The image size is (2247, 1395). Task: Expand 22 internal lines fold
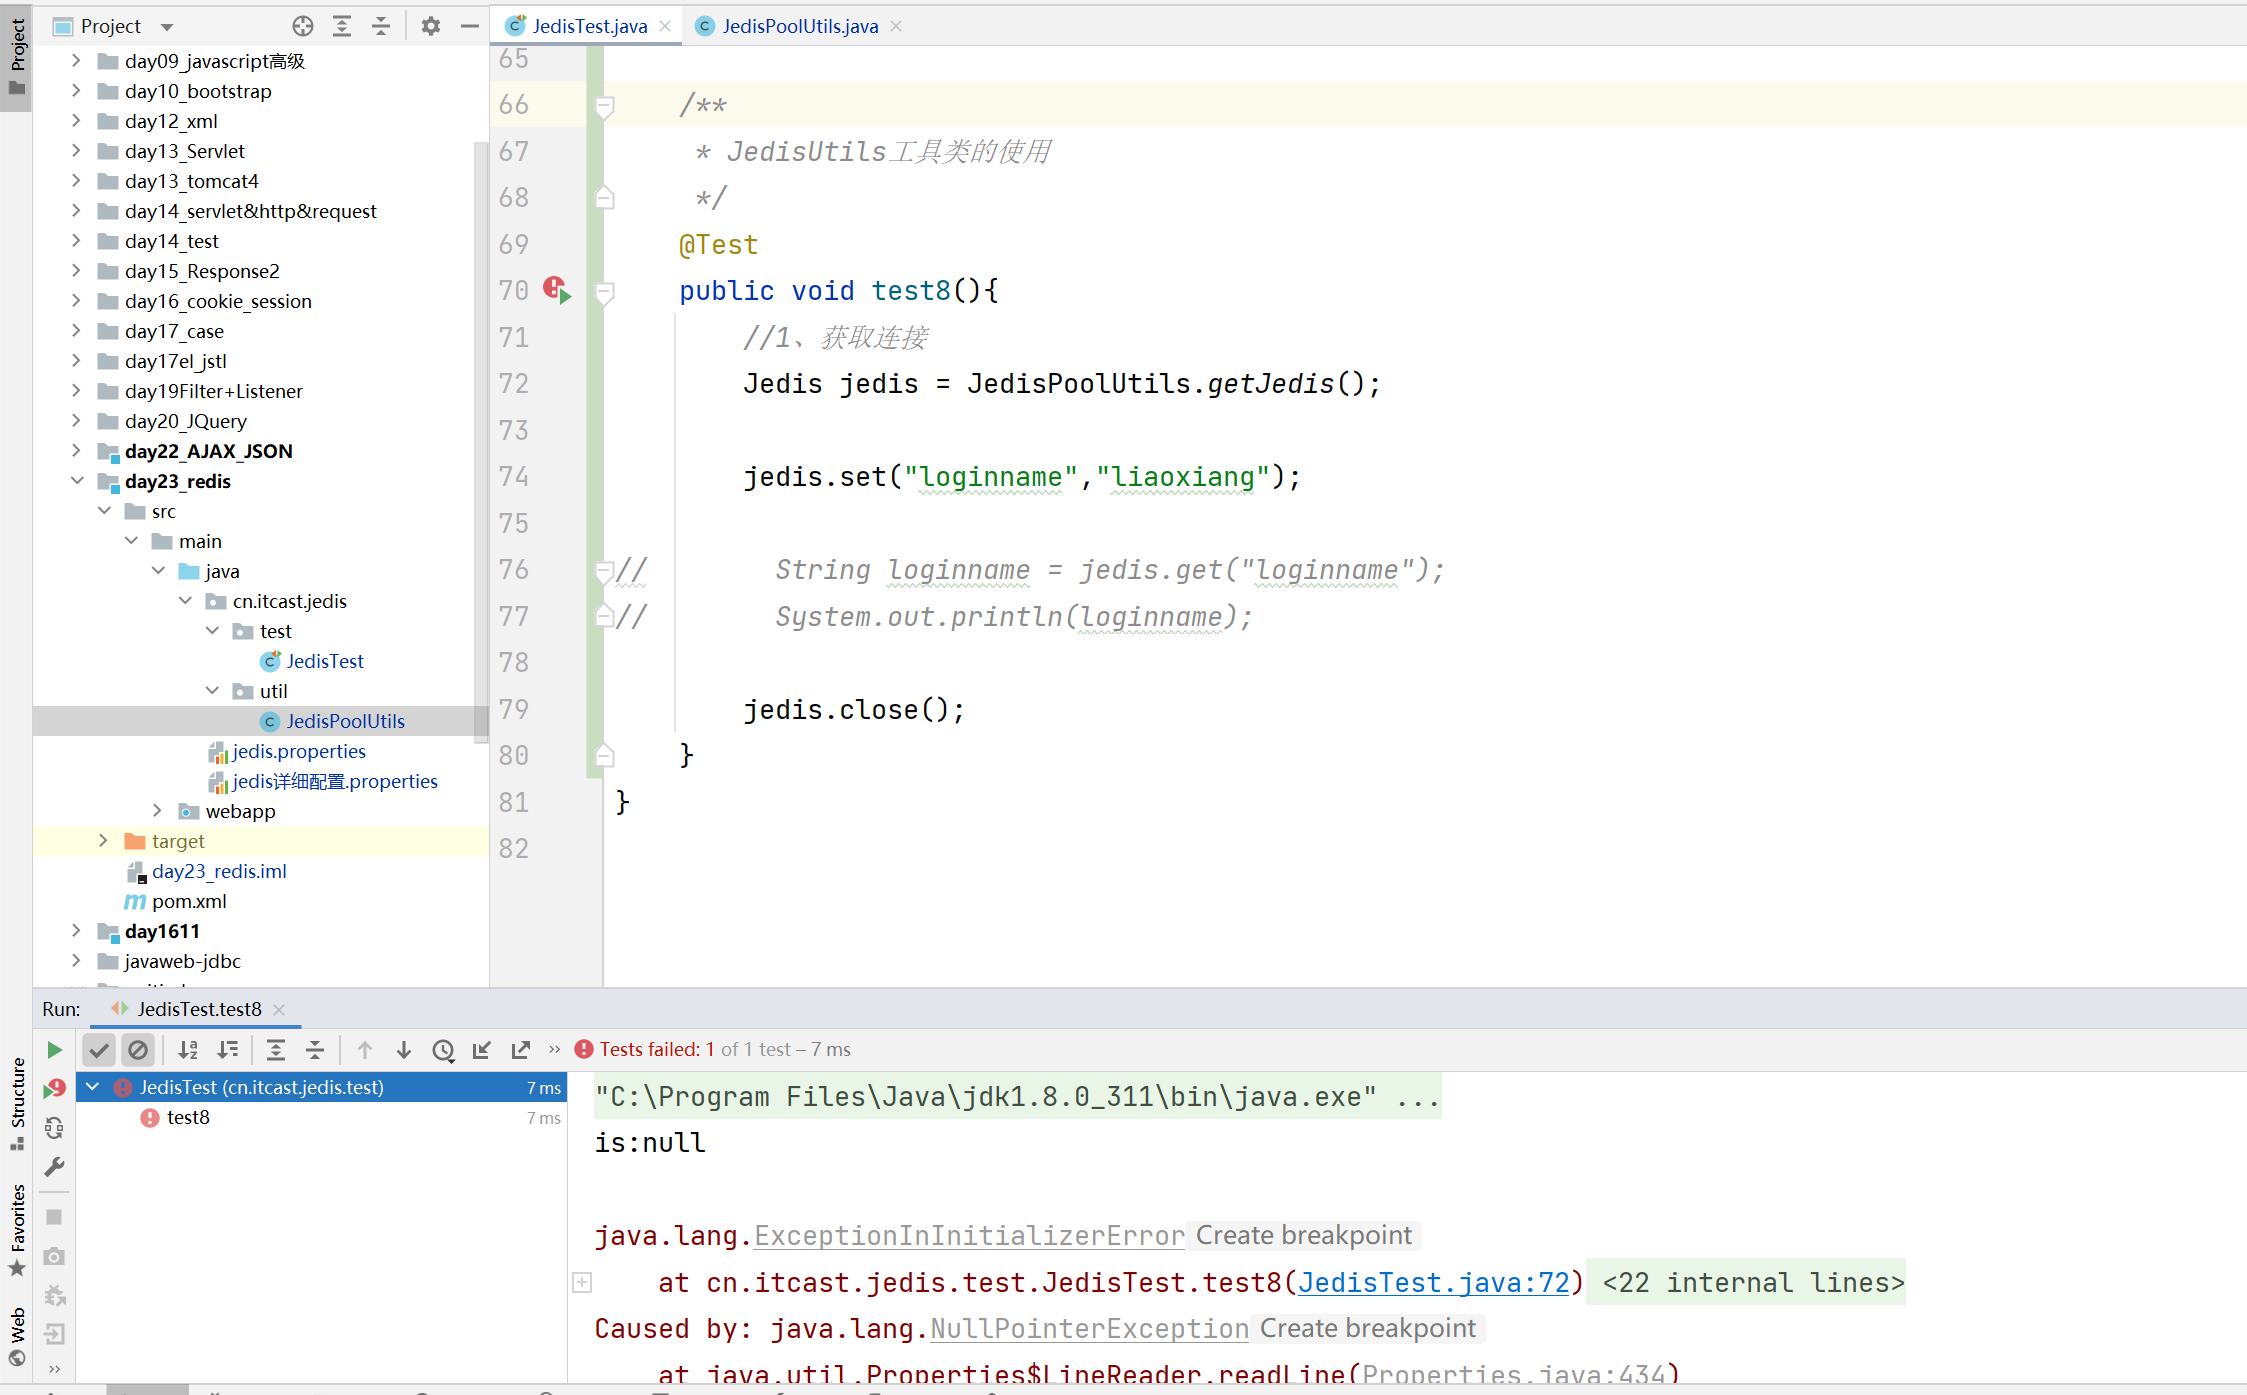tap(1752, 1283)
